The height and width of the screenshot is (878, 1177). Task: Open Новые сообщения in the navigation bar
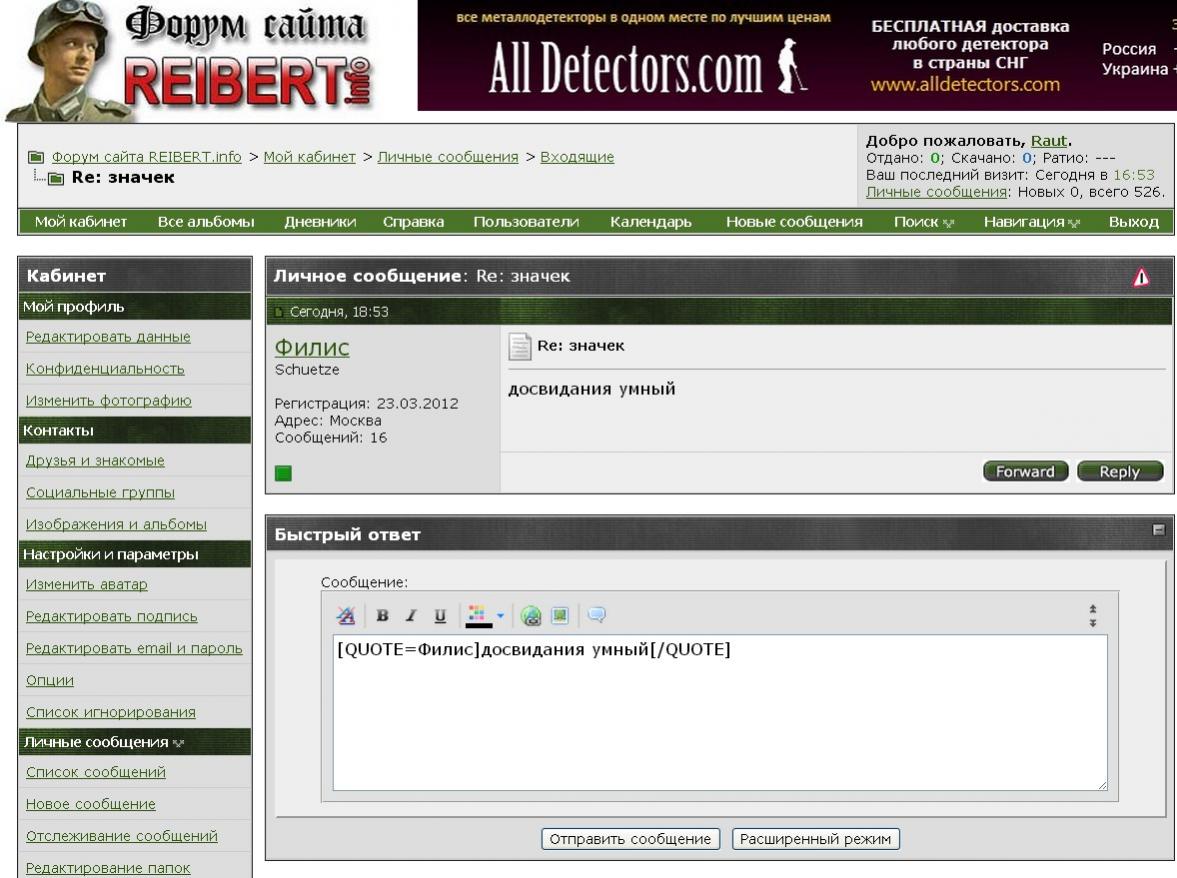tap(794, 222)
